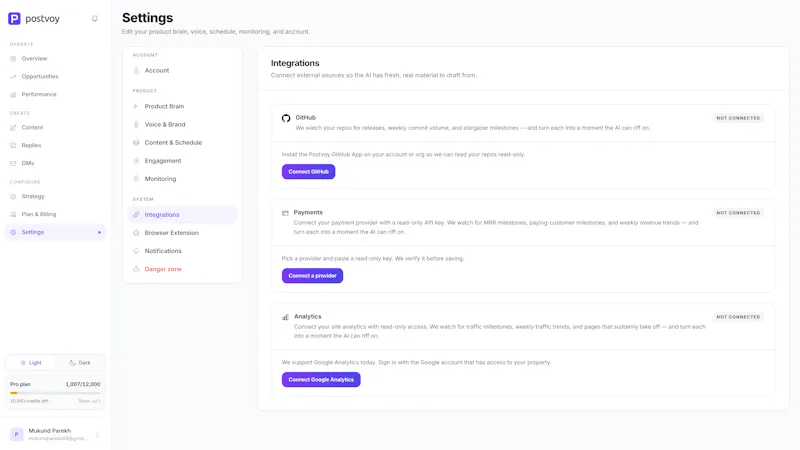
Task: Click the Account person icon
Action: (136, 71)
